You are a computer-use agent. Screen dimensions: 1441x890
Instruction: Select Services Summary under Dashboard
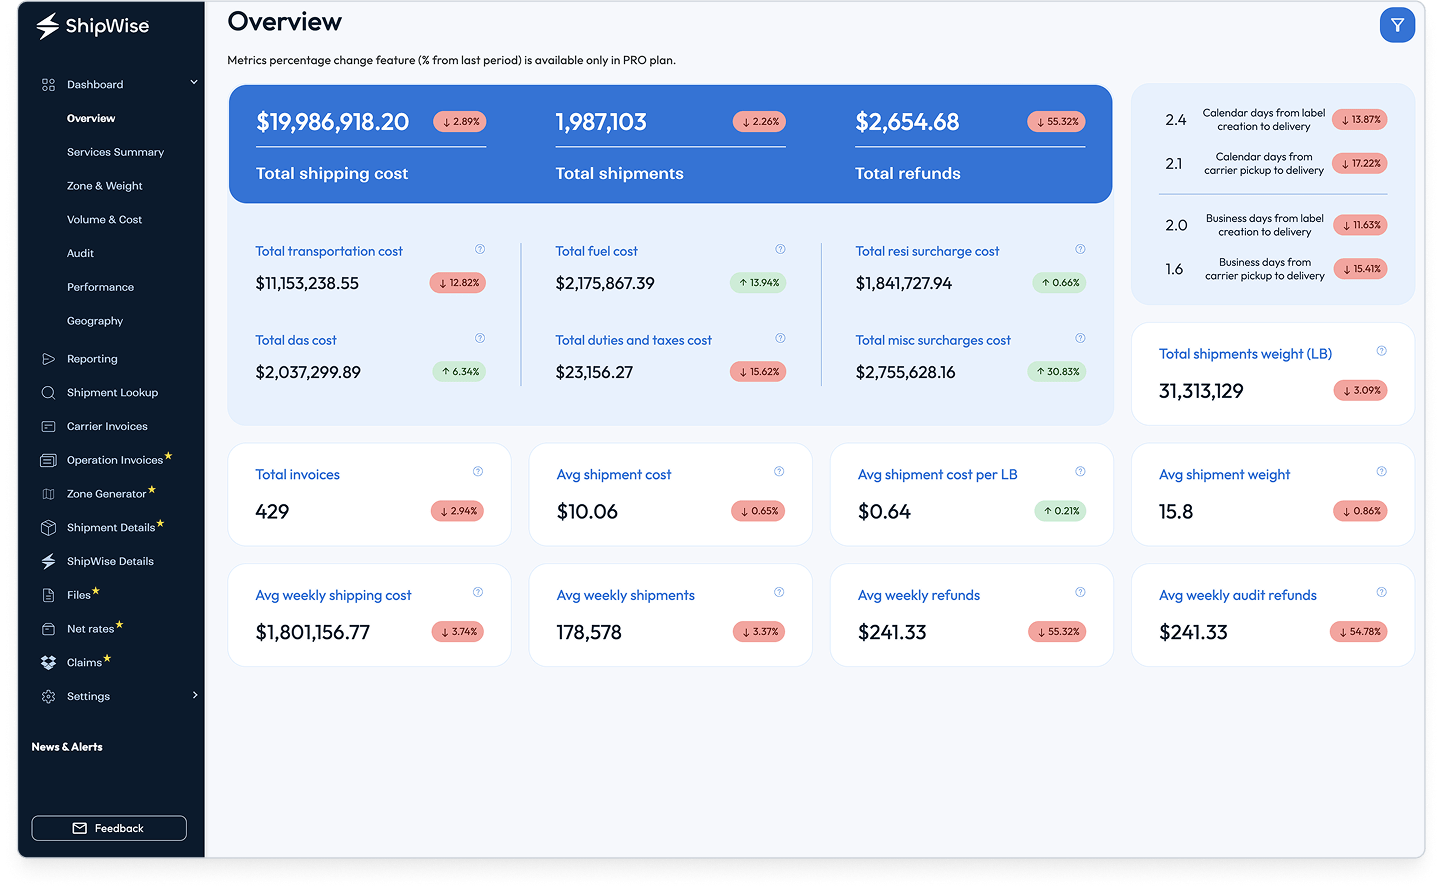point(115,152)
